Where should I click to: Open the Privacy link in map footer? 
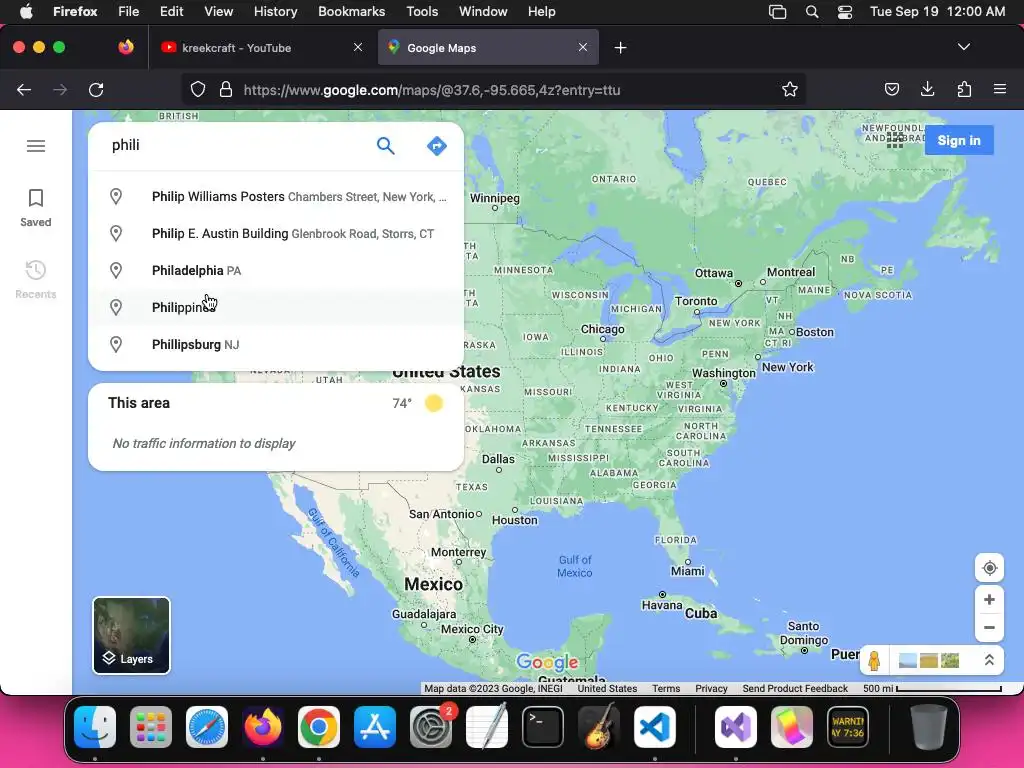[711, 688]
